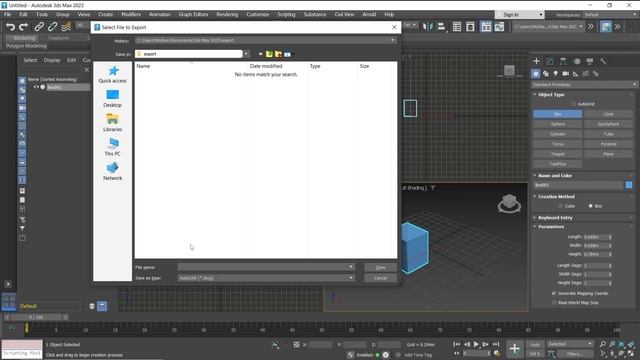The width and height of the screenshot is (640, 360).
Task: Open the History path dropdown
Action: tap(393, 40)
